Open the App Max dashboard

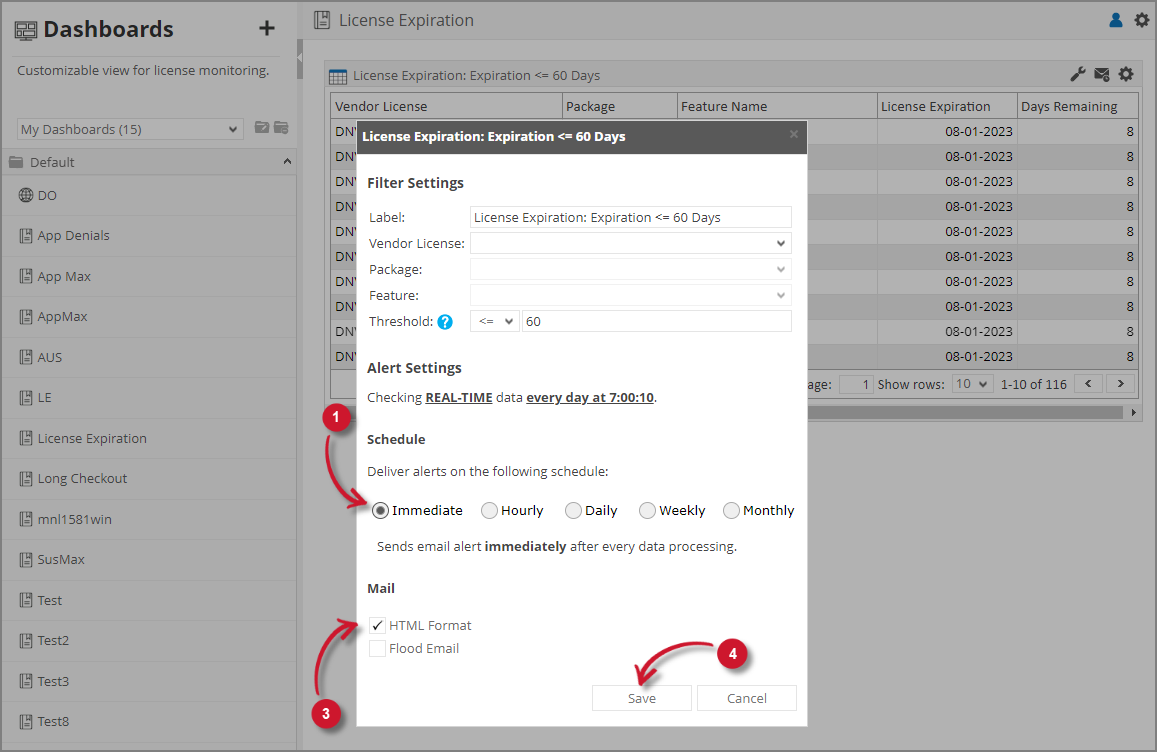[149, 277]
